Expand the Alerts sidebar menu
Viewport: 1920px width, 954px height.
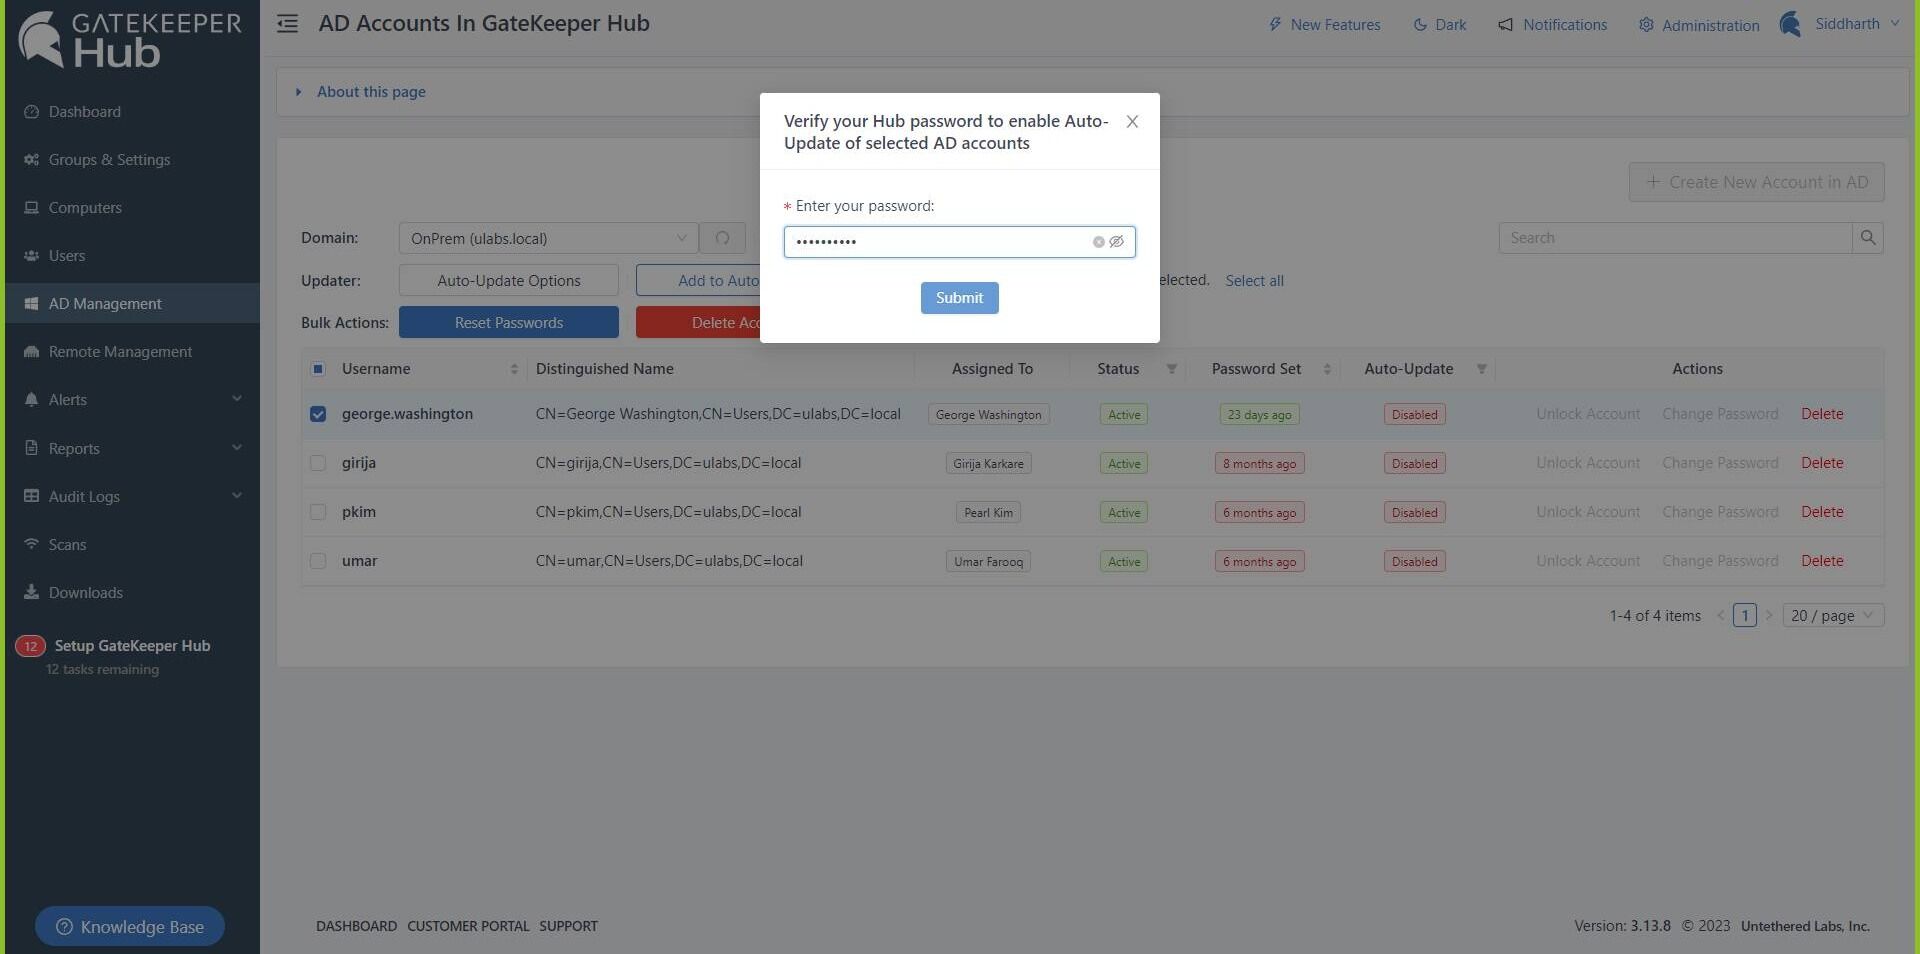click(x=132, y=400)
